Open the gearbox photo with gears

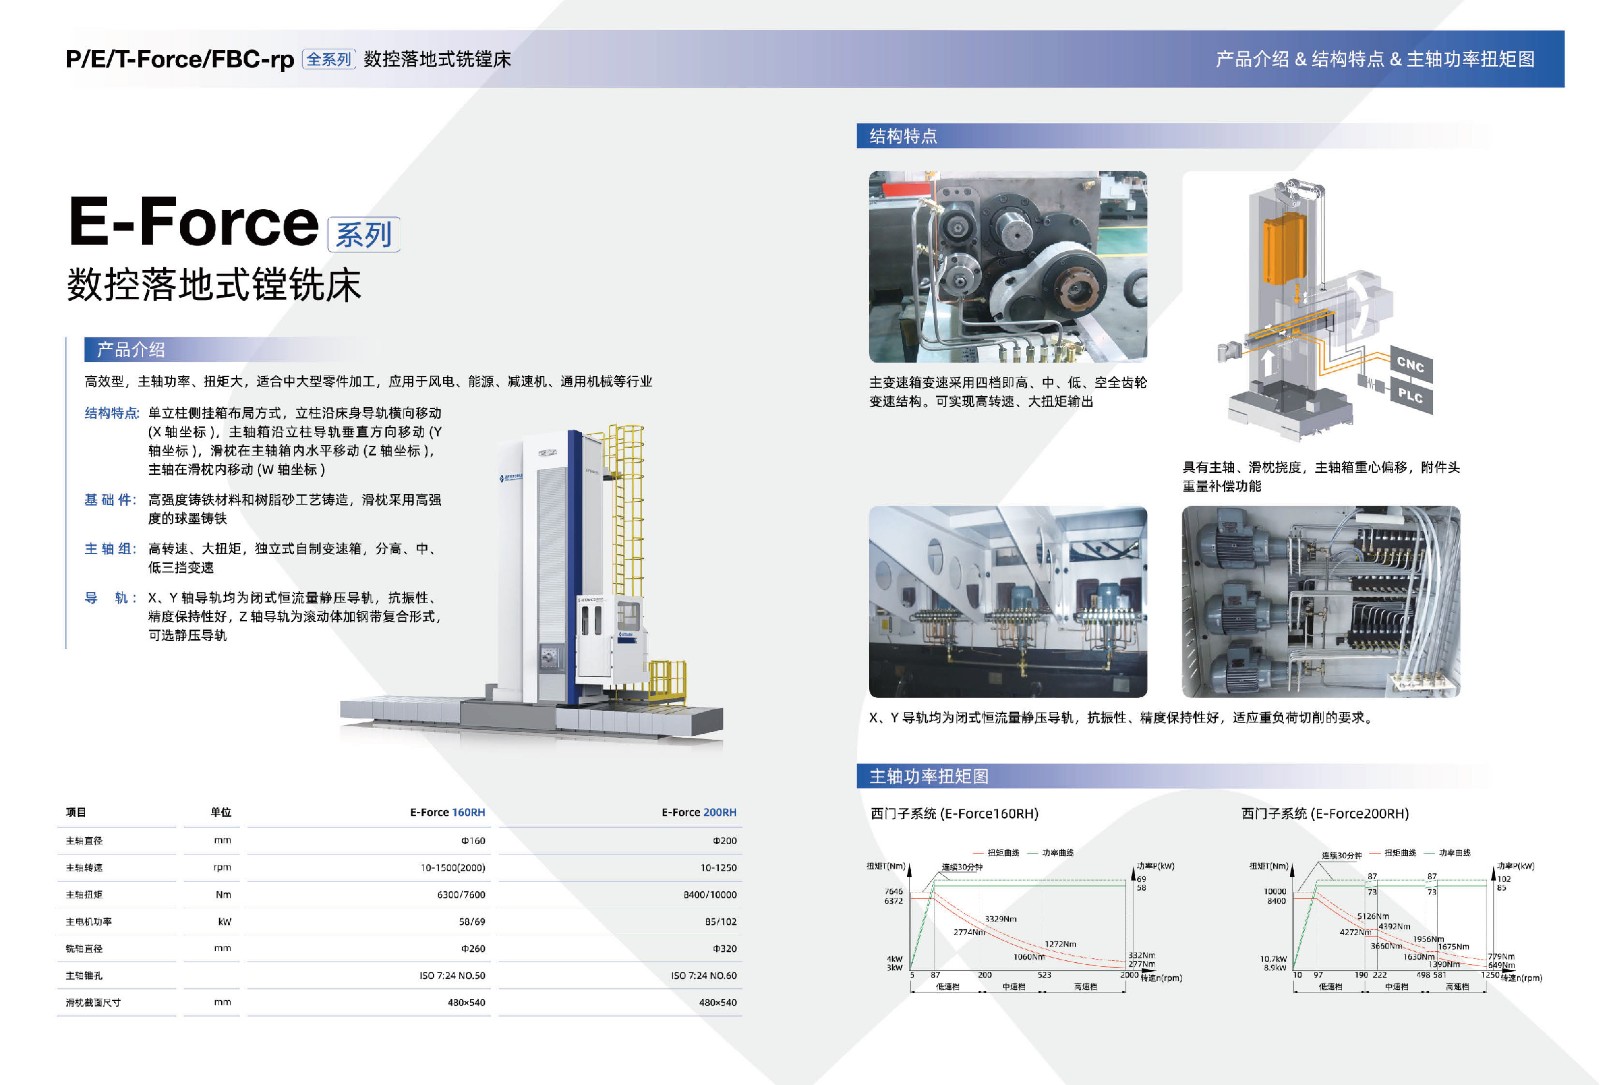[x=1007, y=266]
